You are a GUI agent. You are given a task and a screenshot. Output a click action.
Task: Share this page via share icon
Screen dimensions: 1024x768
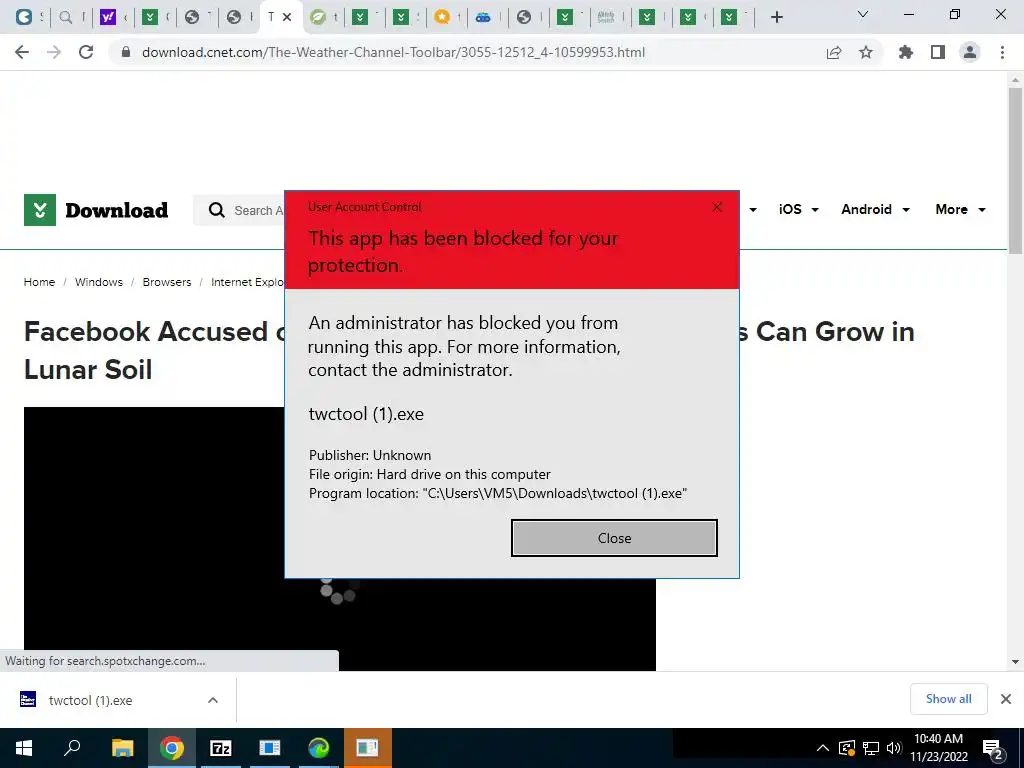click(834, 52)
